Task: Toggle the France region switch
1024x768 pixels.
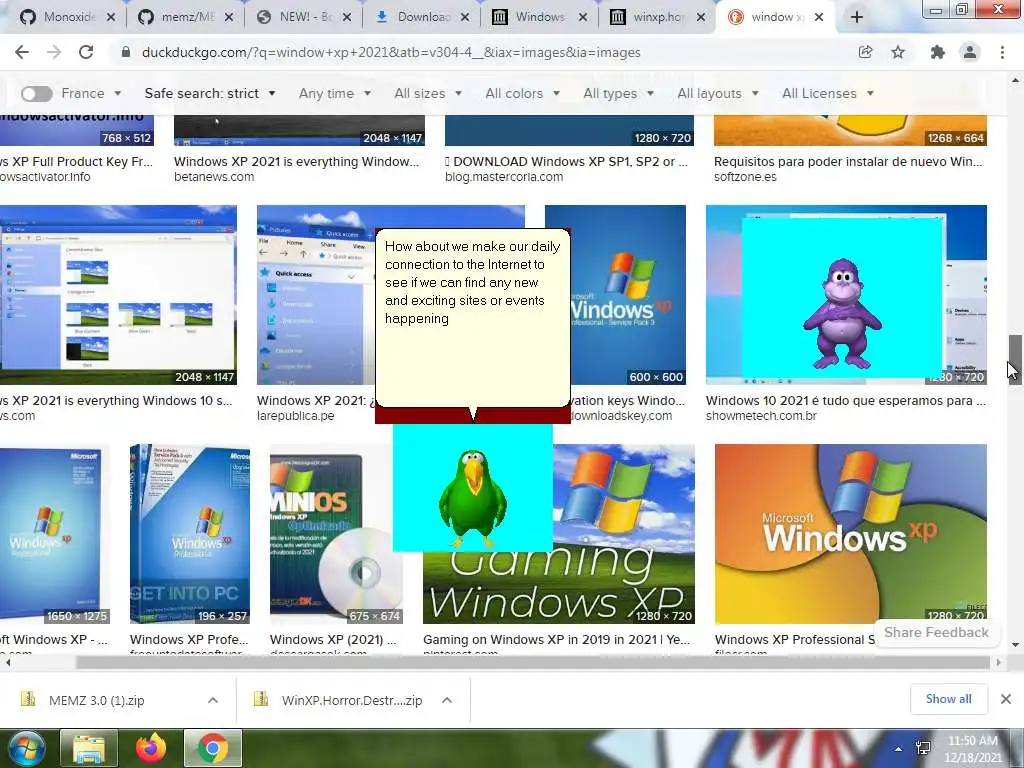Action: tap(37, 93)
